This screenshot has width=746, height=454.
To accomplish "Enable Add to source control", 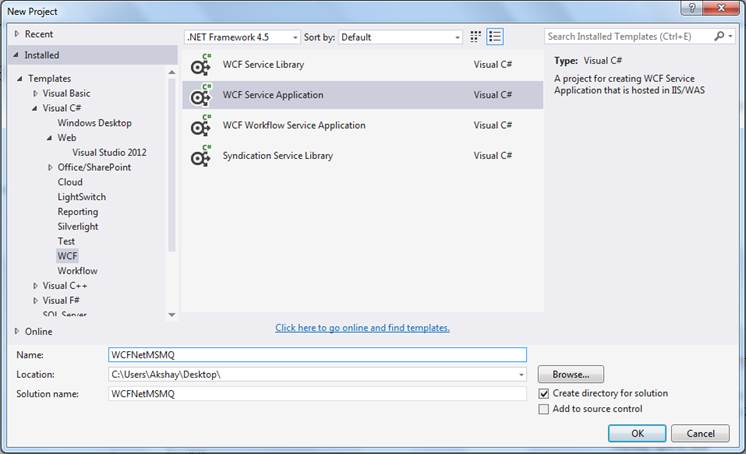I will [x=544, y=409].
